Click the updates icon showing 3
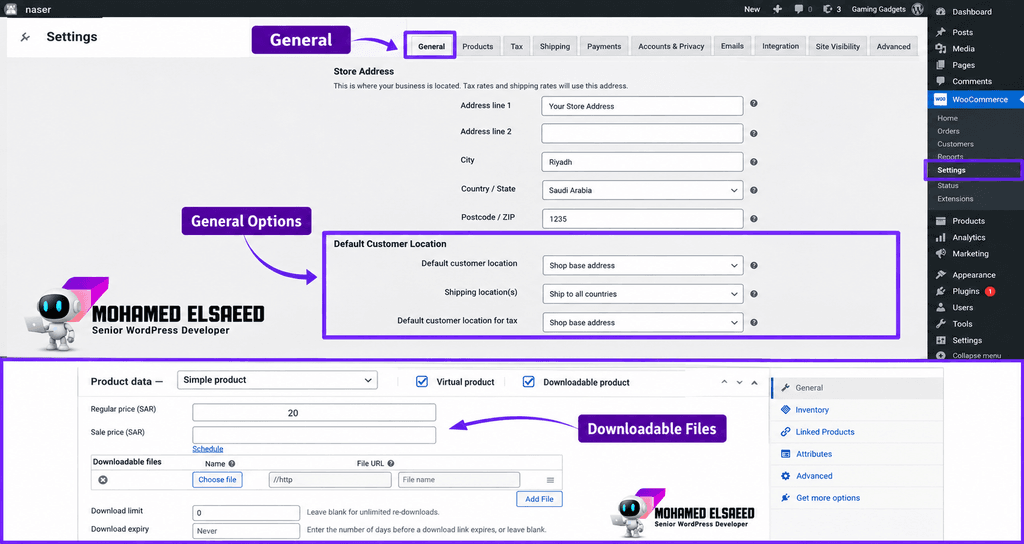 pos(827,9)
